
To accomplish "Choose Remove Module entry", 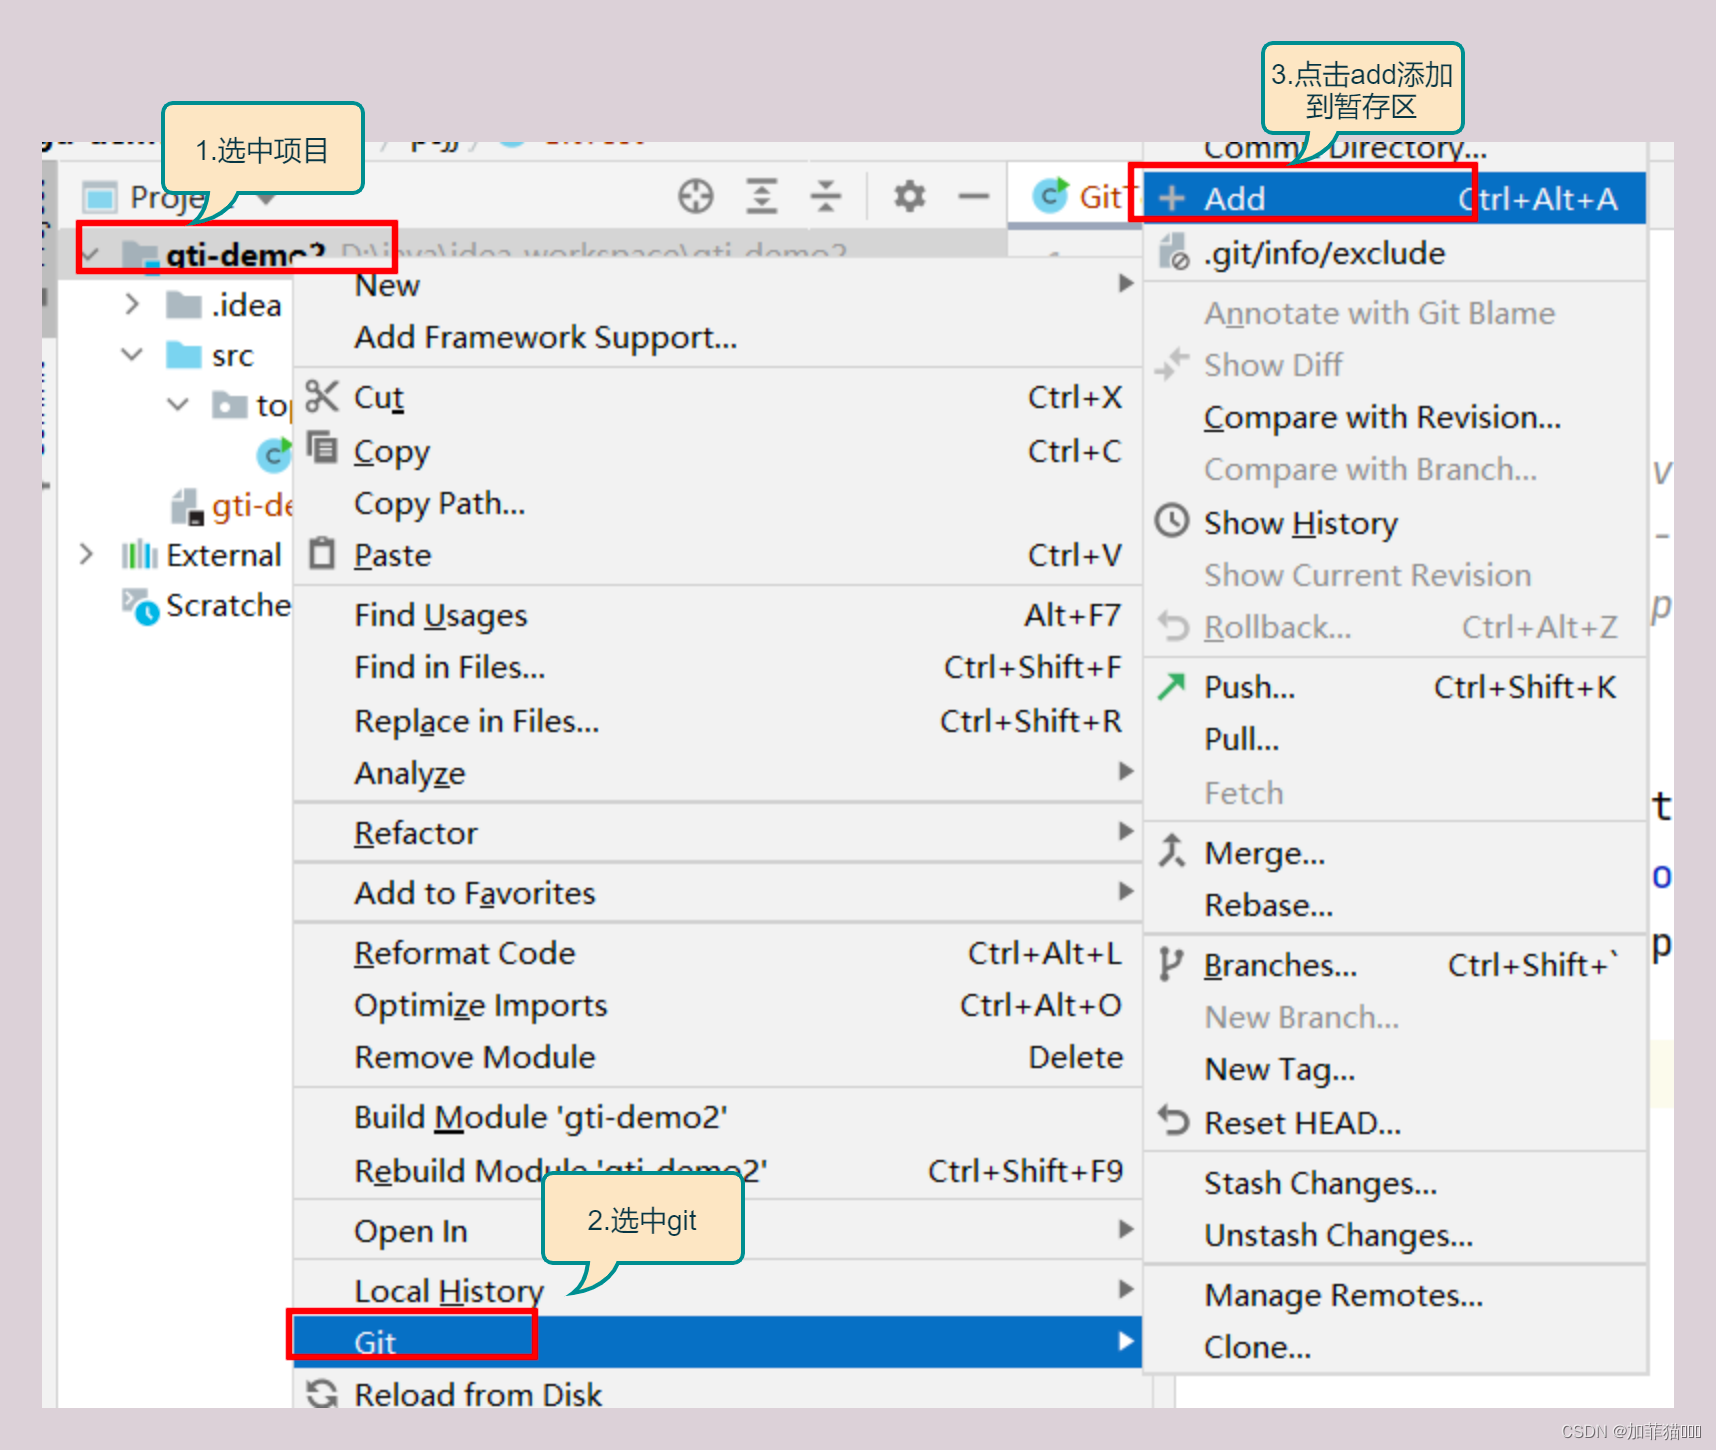I will click(x=718, y=1057).
